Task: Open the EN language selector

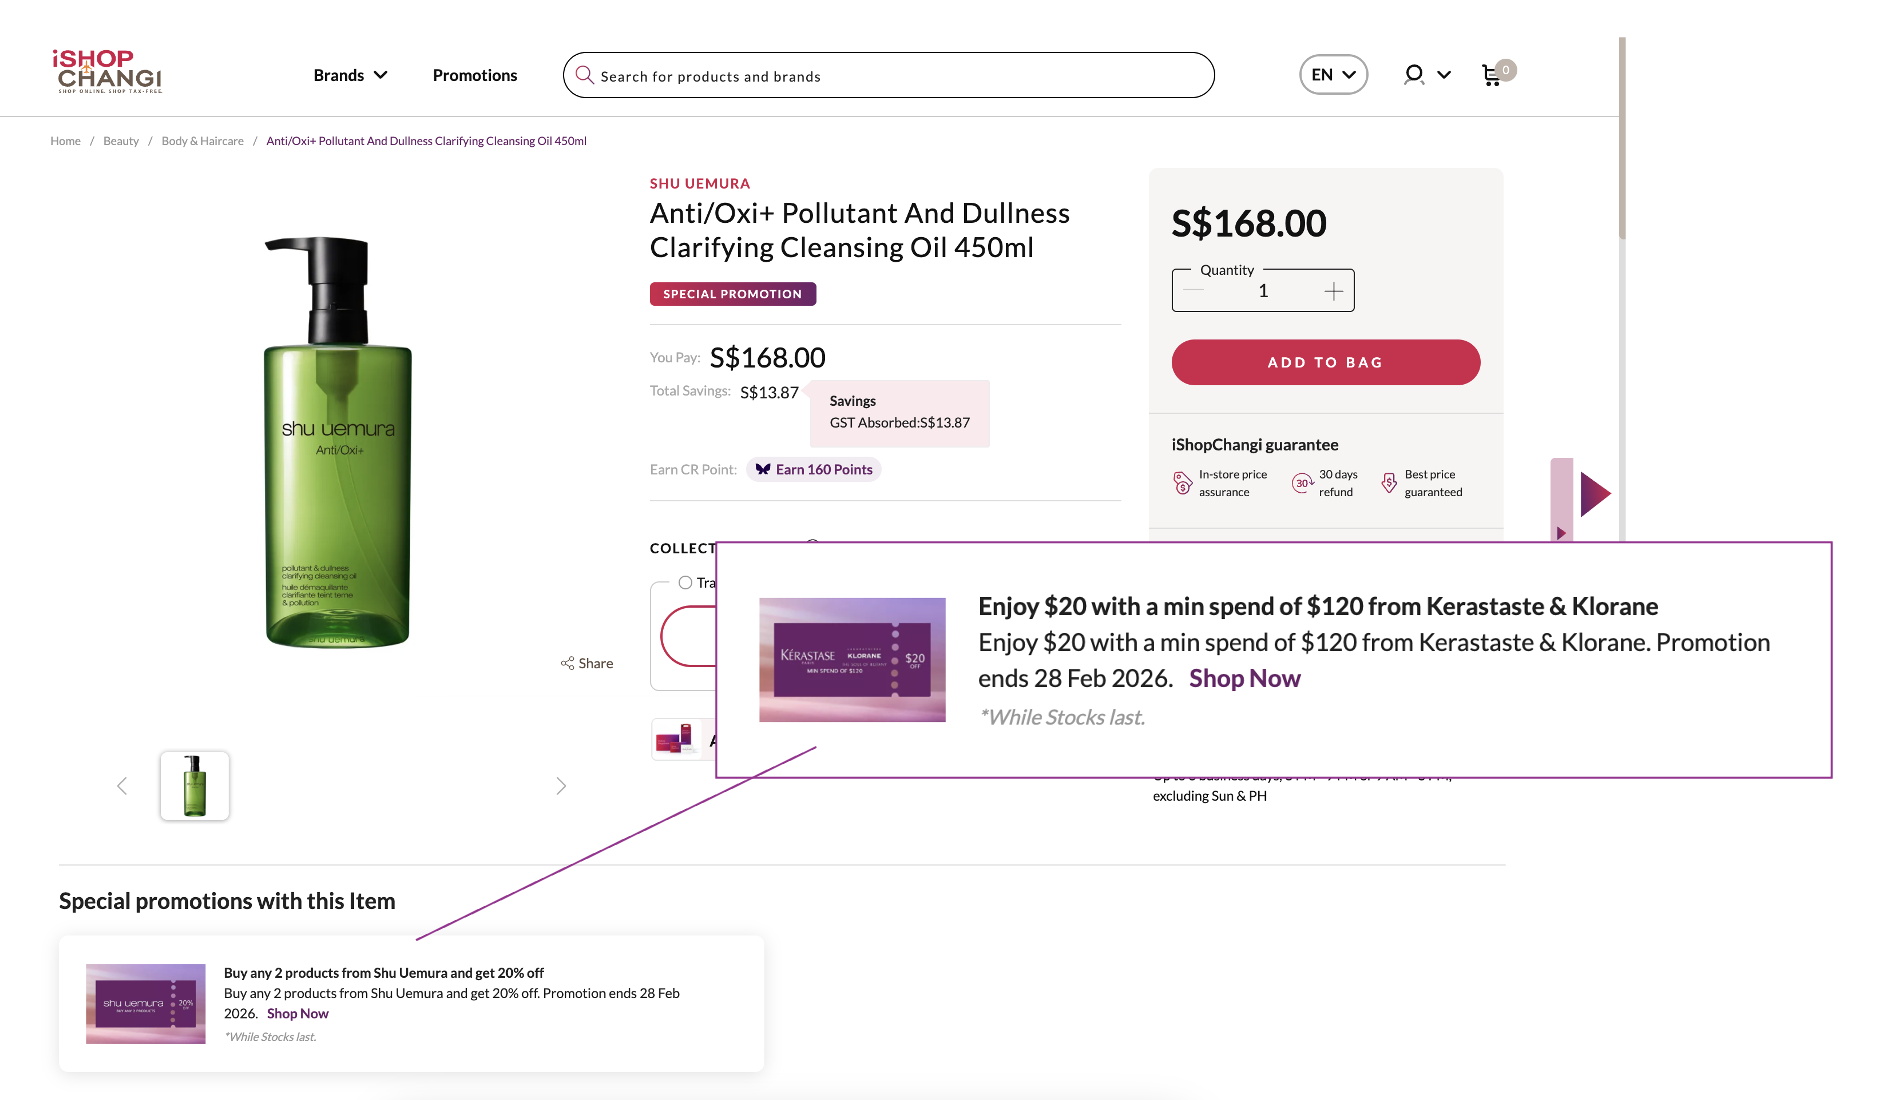Action: (x=1333, y=75)
